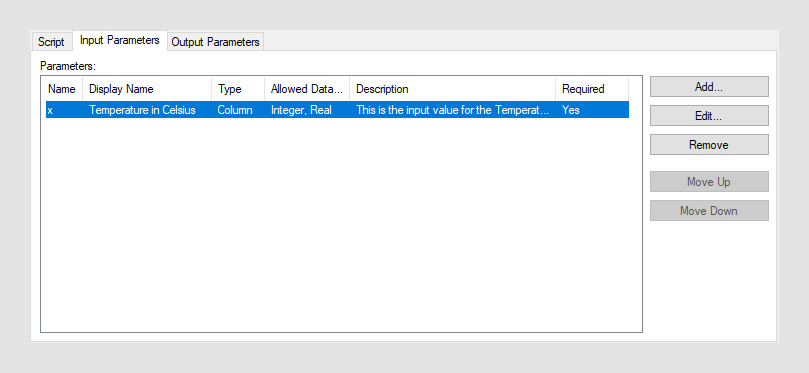Click the Move Down button
Screen dimensions: 809x373
pyautogui.click(x=709, y=210)
